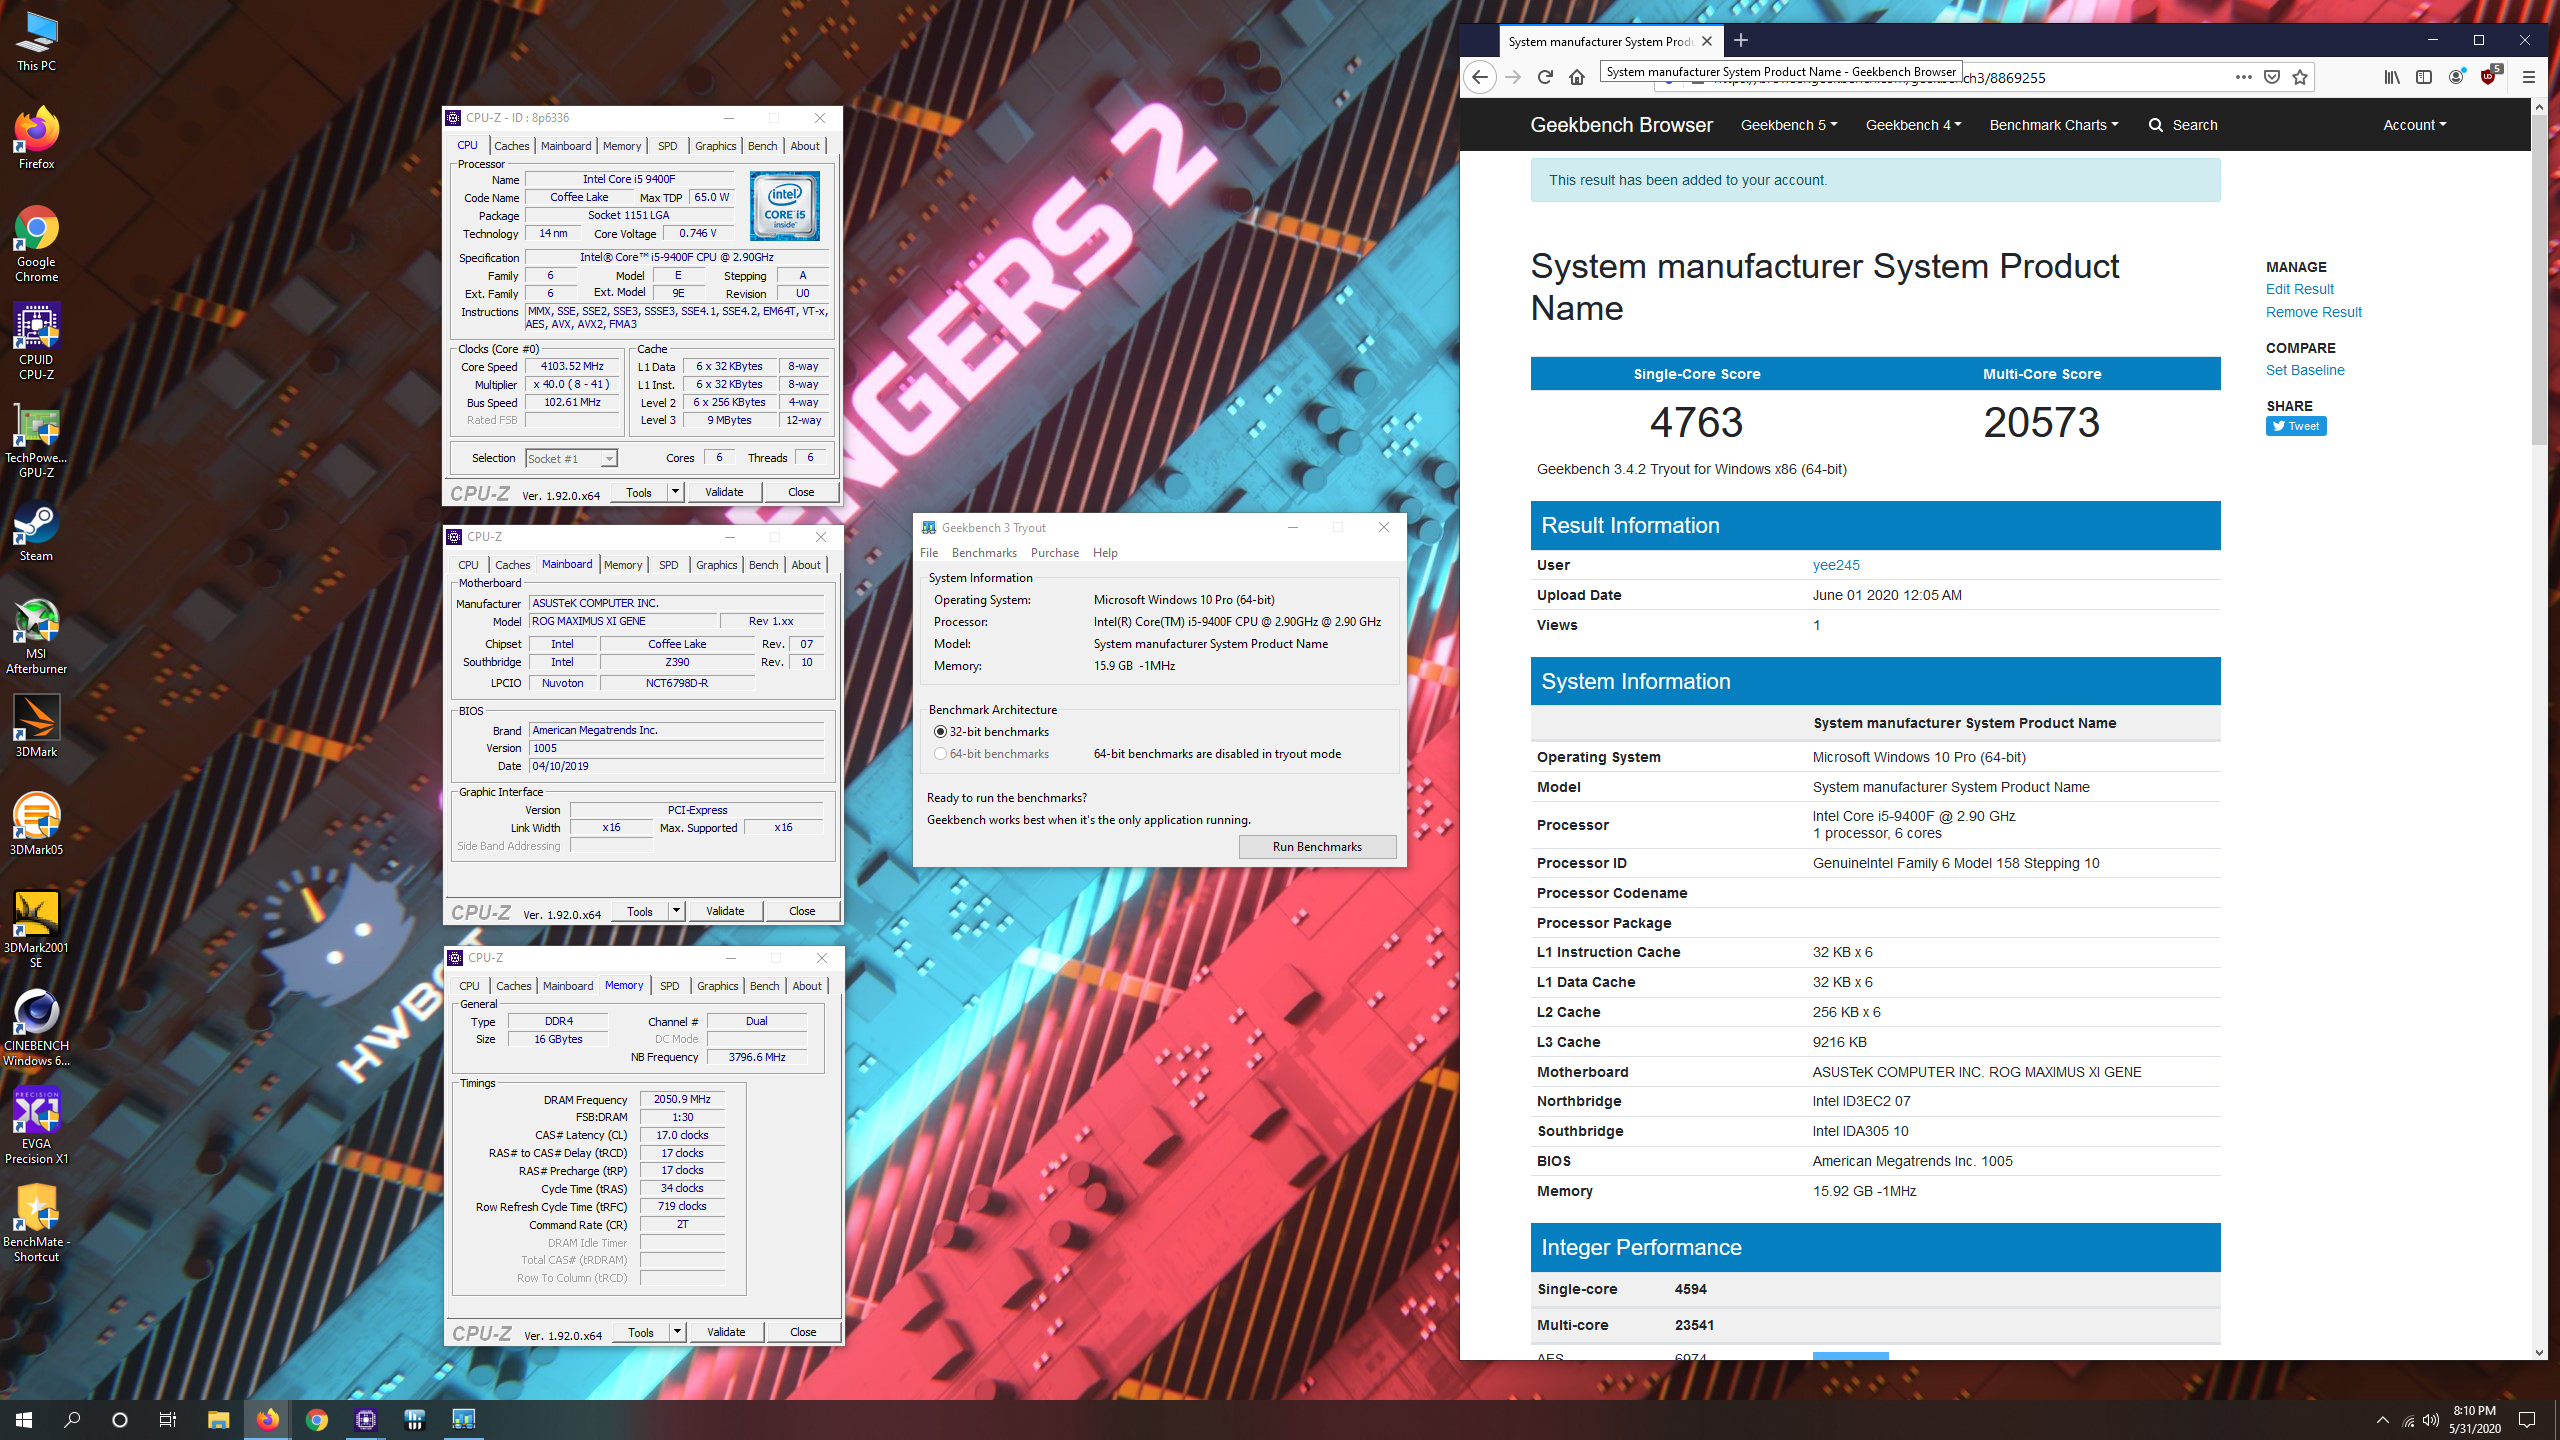This screenshot has width=2560, height=1440.
Task: Open new Firefox tab plus button
Action: click(1741, 40)
